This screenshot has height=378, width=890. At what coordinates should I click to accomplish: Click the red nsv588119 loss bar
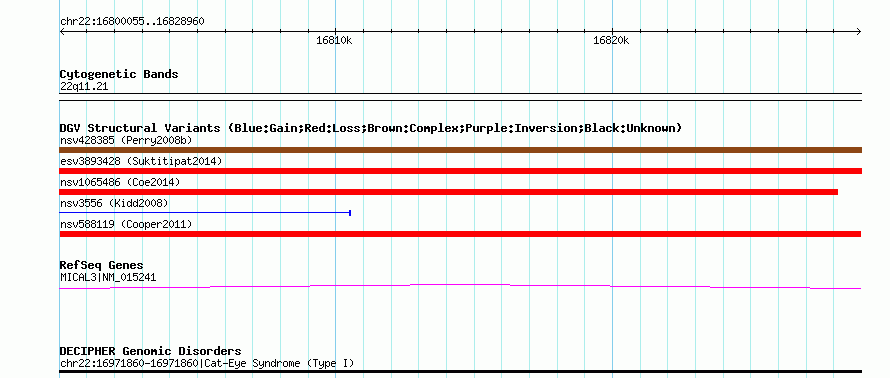coord(460,234)
